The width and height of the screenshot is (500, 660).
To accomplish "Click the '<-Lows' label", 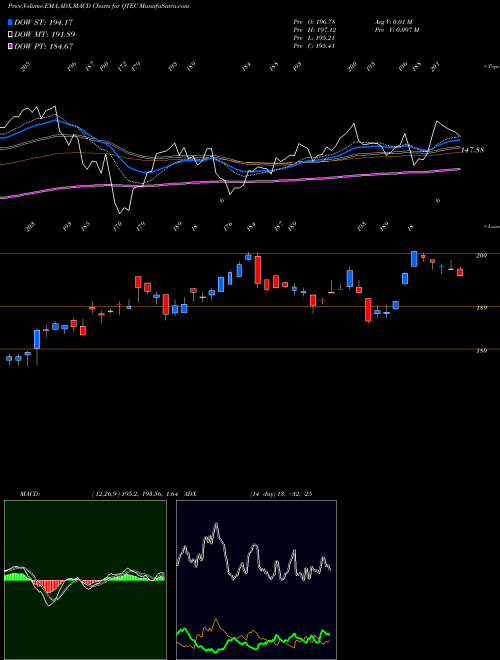I will click(x=492, y=226).
